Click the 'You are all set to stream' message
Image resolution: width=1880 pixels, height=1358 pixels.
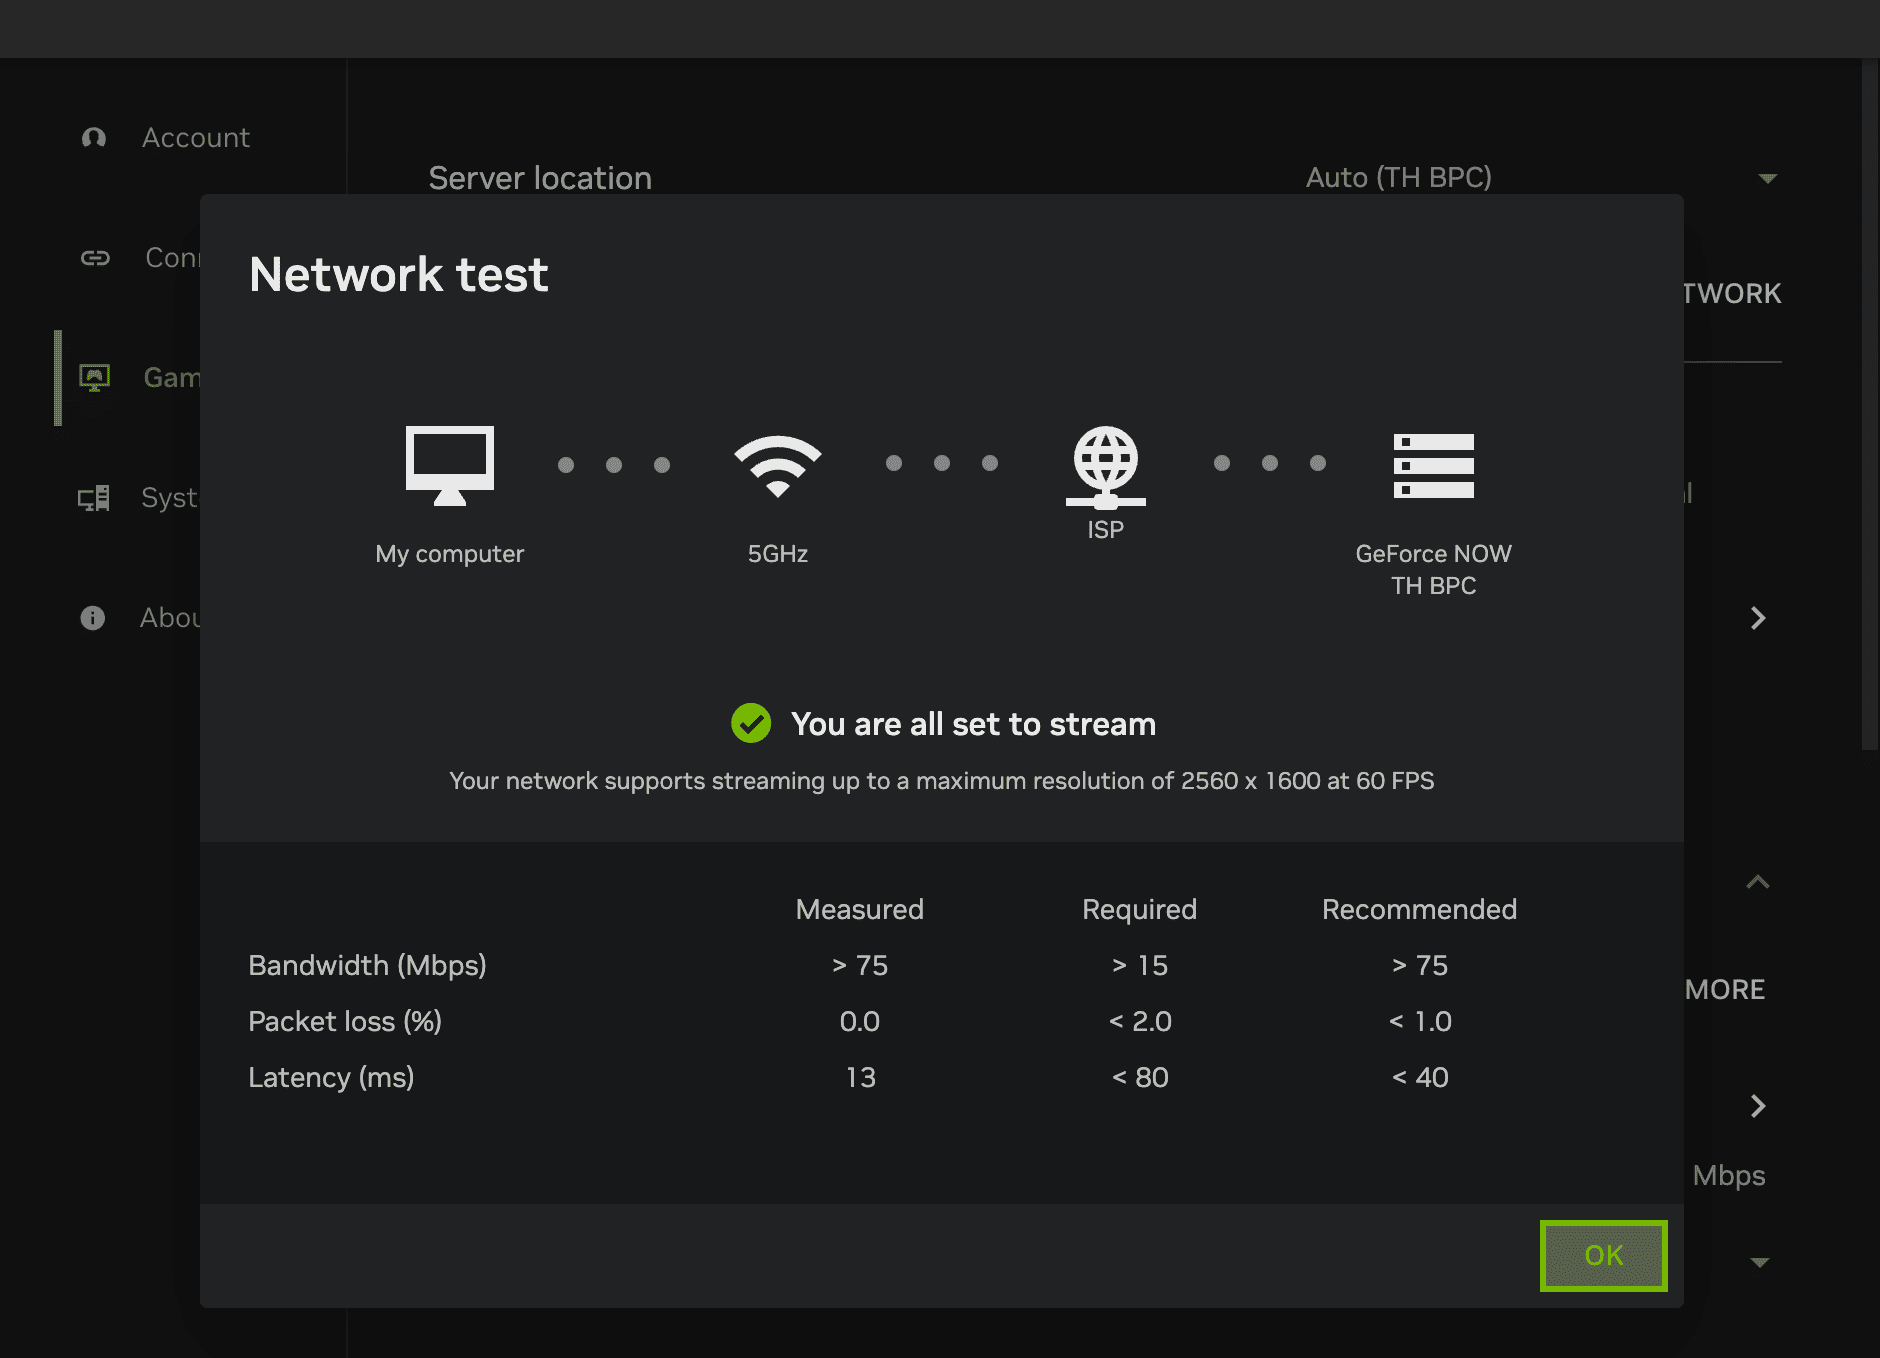(973, 724)
